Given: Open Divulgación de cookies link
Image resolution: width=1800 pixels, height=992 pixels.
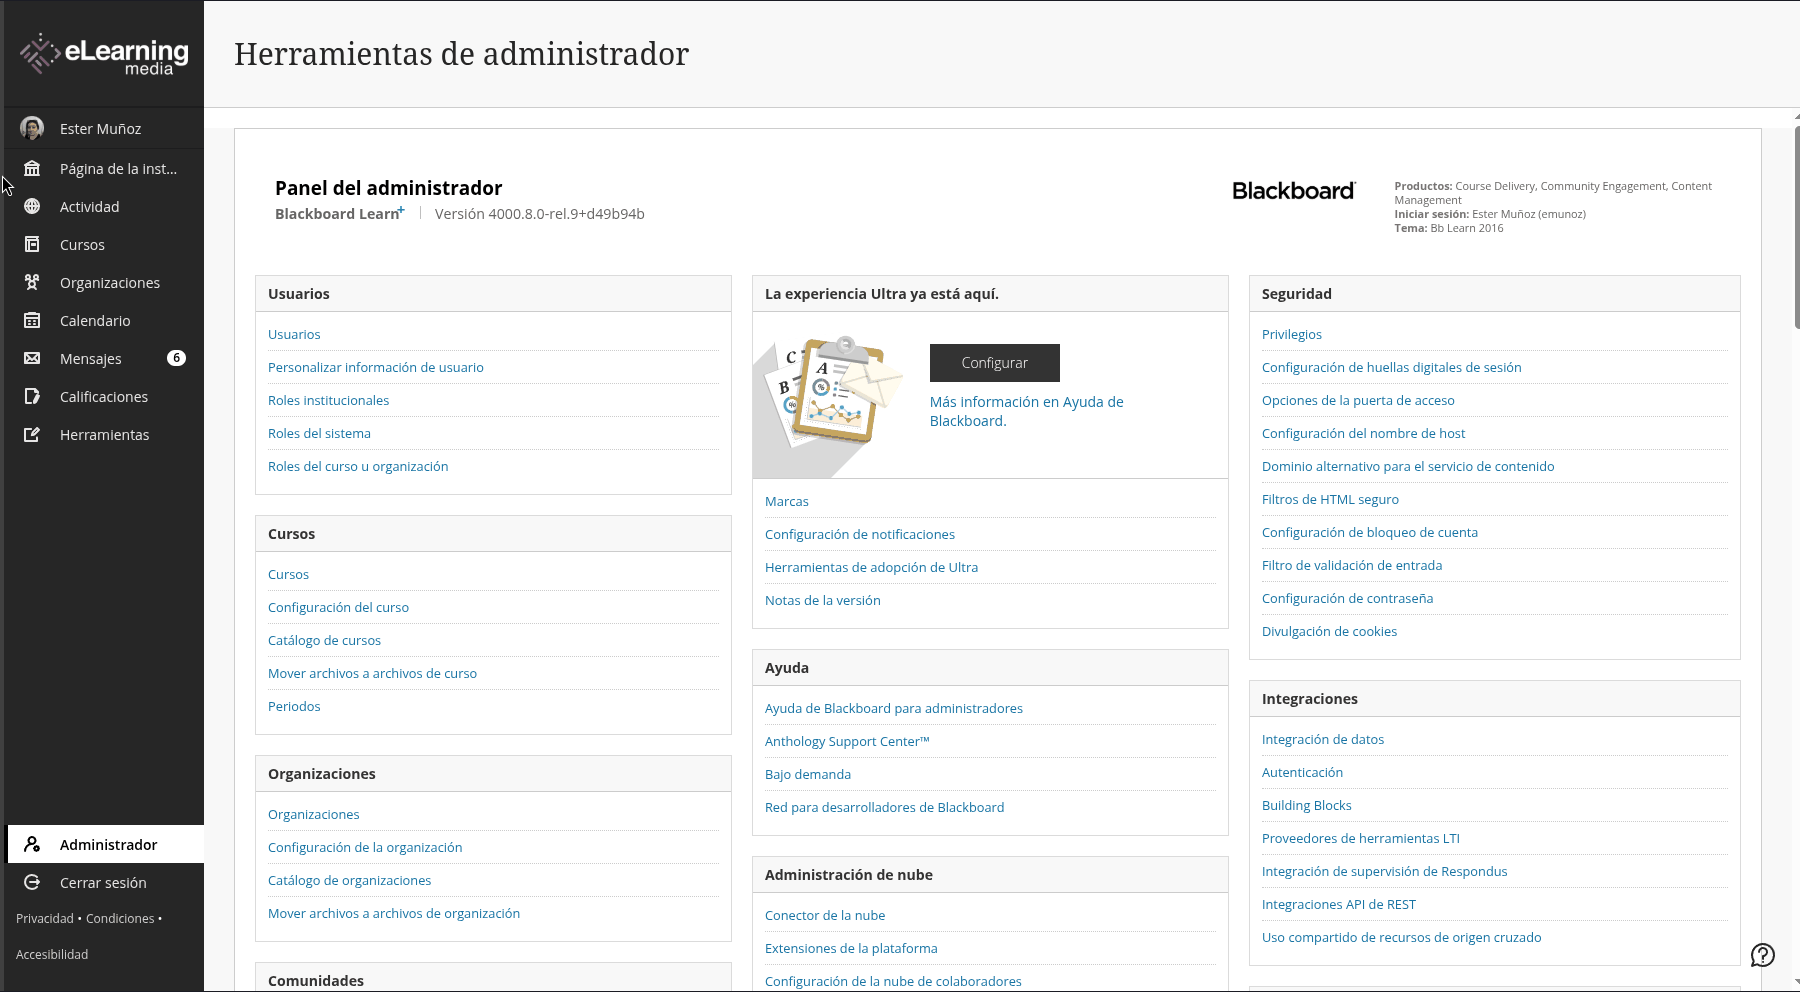Looking at the screenshot, I should 1329,631.
